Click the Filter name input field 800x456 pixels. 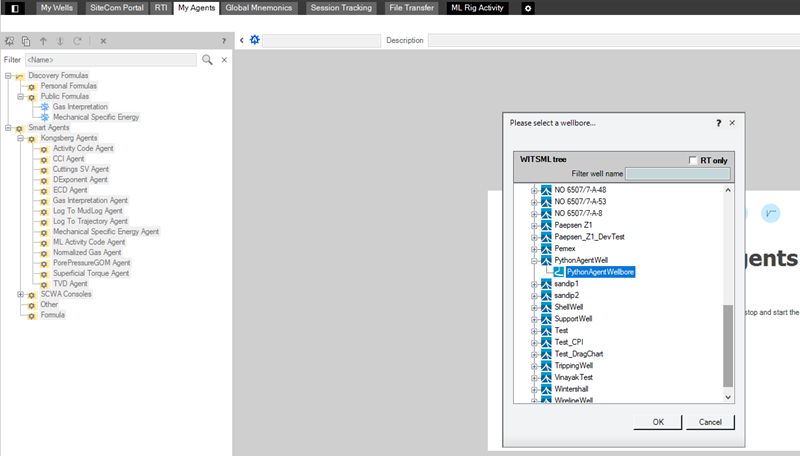point(111,60)
